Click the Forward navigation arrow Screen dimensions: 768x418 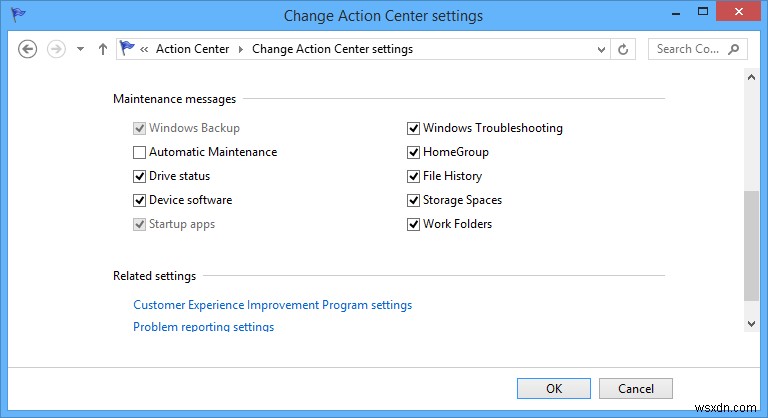[x=56, y=49]
